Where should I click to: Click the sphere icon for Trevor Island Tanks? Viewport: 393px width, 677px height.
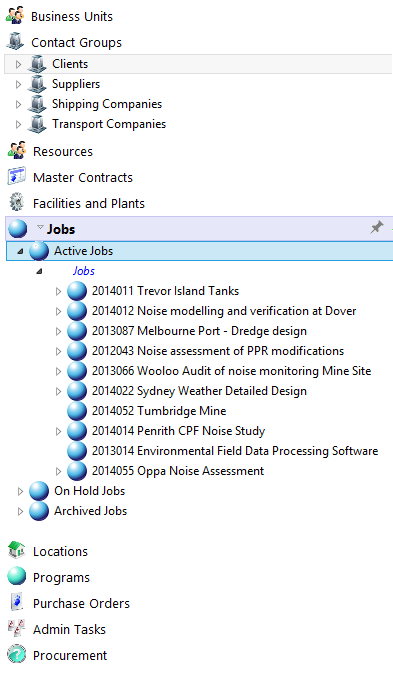point(77,291)
